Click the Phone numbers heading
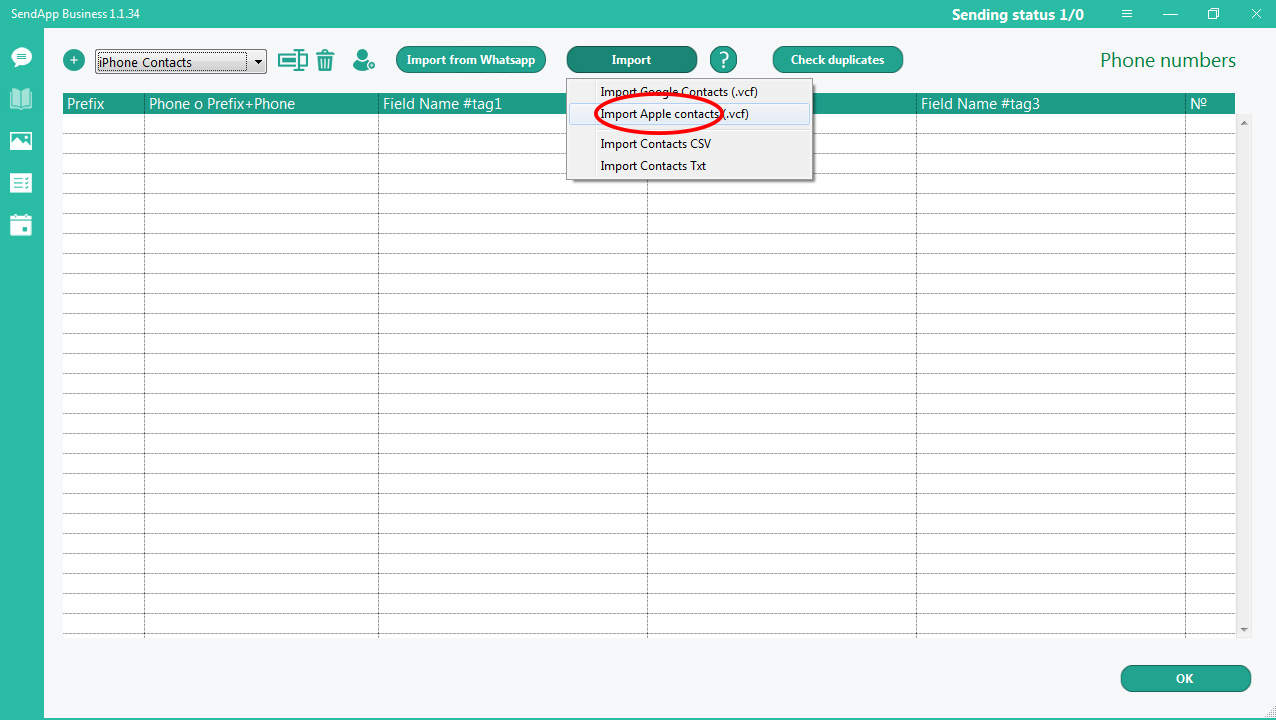Image resolution: width=1276 pixels, height=720 pixels. point(1168,60)
